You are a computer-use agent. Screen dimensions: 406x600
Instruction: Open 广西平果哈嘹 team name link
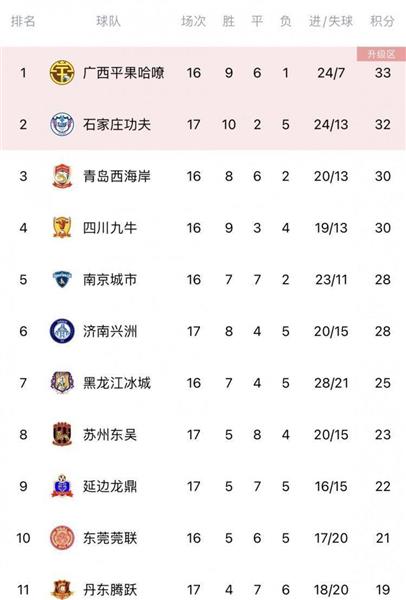124,72
